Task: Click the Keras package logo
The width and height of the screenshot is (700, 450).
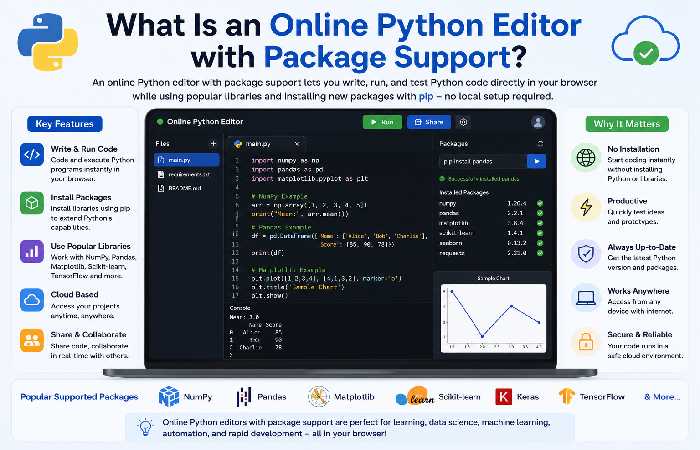Action: tap(504, 396)
